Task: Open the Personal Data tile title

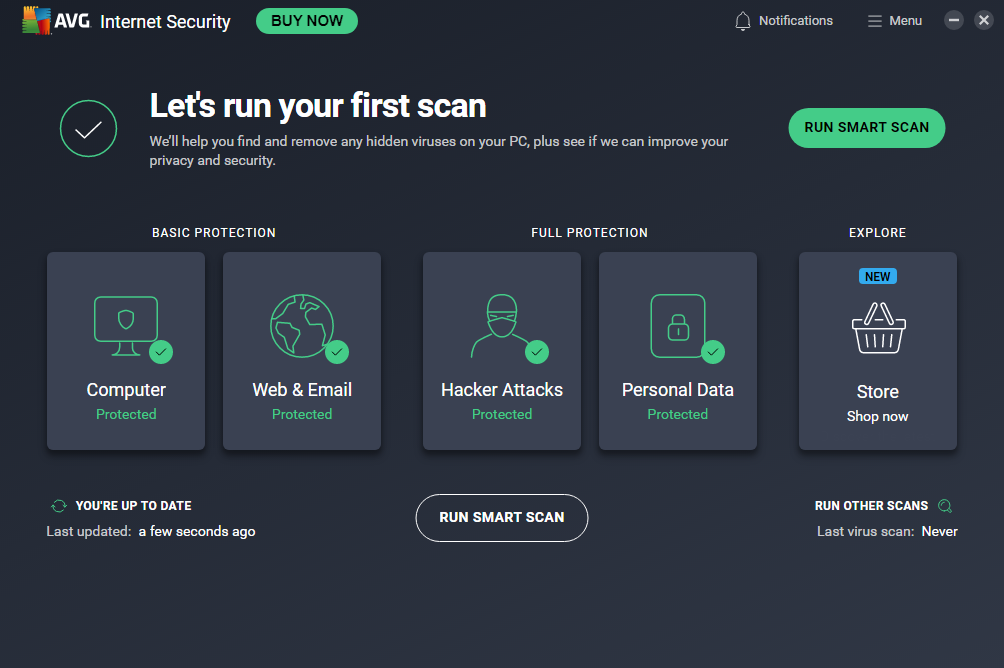Action: [x=678, y=389]
